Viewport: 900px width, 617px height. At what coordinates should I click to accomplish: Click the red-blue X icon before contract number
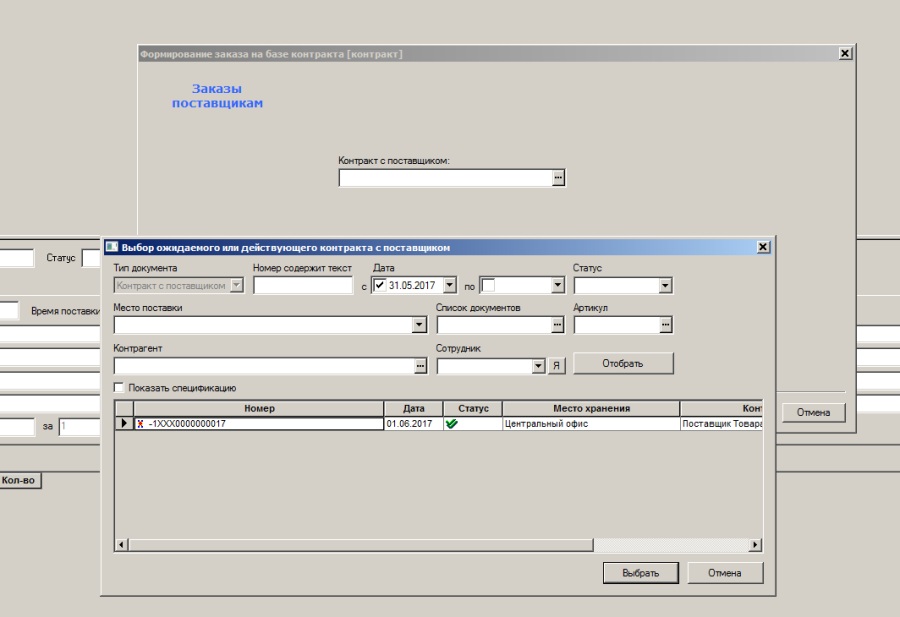[x=140, y=424]
